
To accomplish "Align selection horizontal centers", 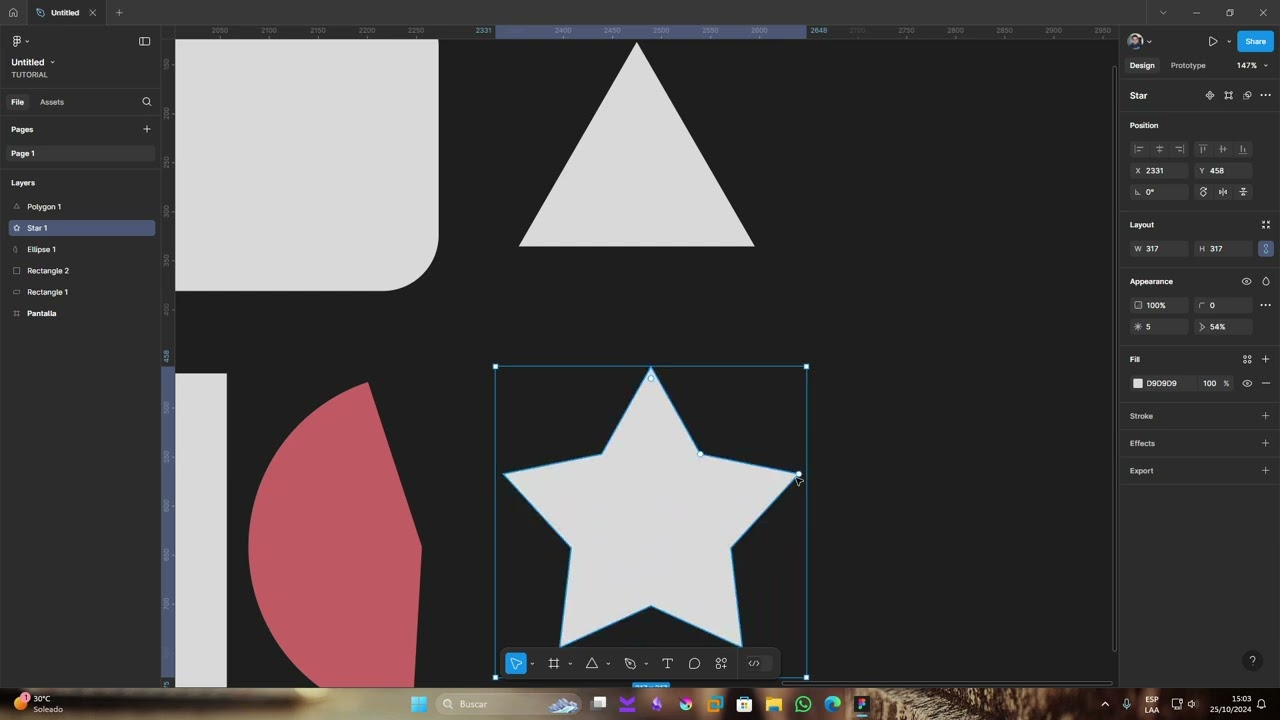I will click(x=1159, y=149).
